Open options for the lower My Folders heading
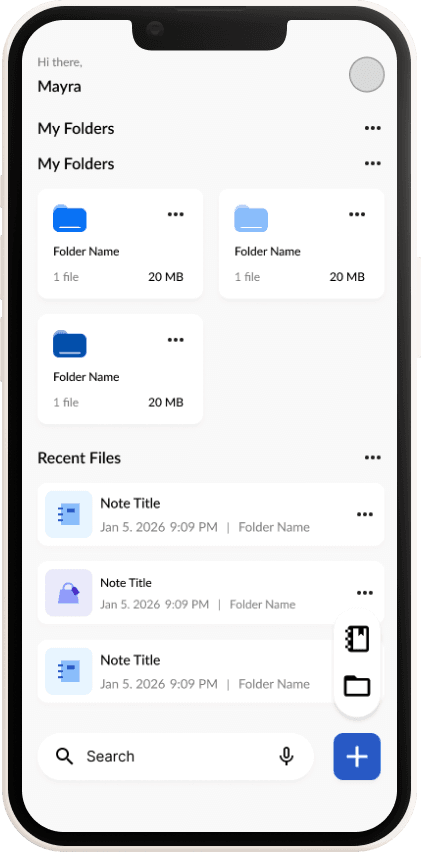Screen dimensions: 421x852 click(x=373, y=164)
